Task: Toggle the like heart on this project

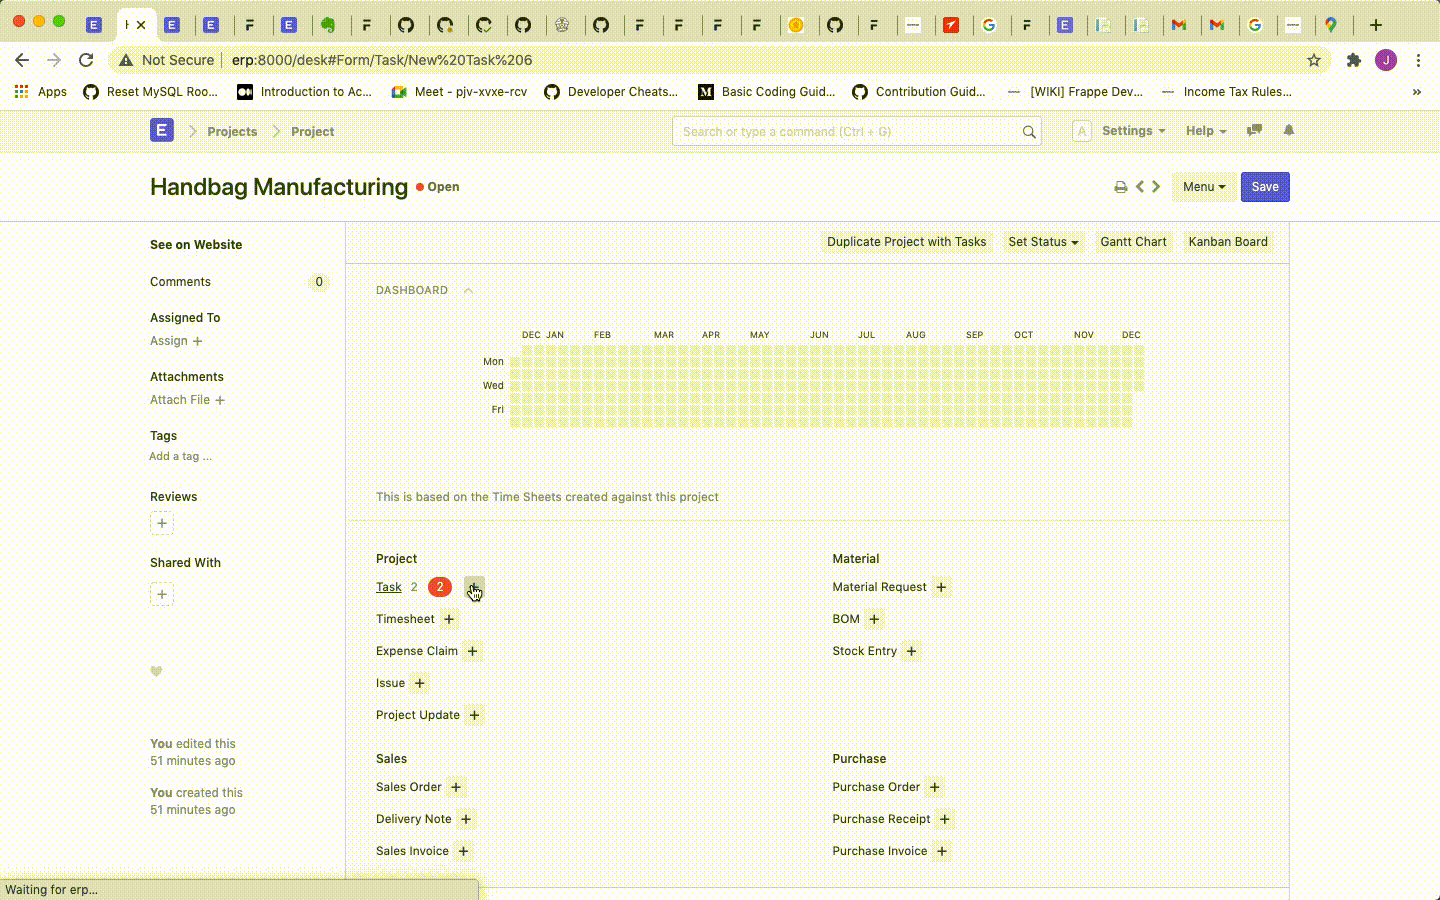Action: click(x=156, y=671)
